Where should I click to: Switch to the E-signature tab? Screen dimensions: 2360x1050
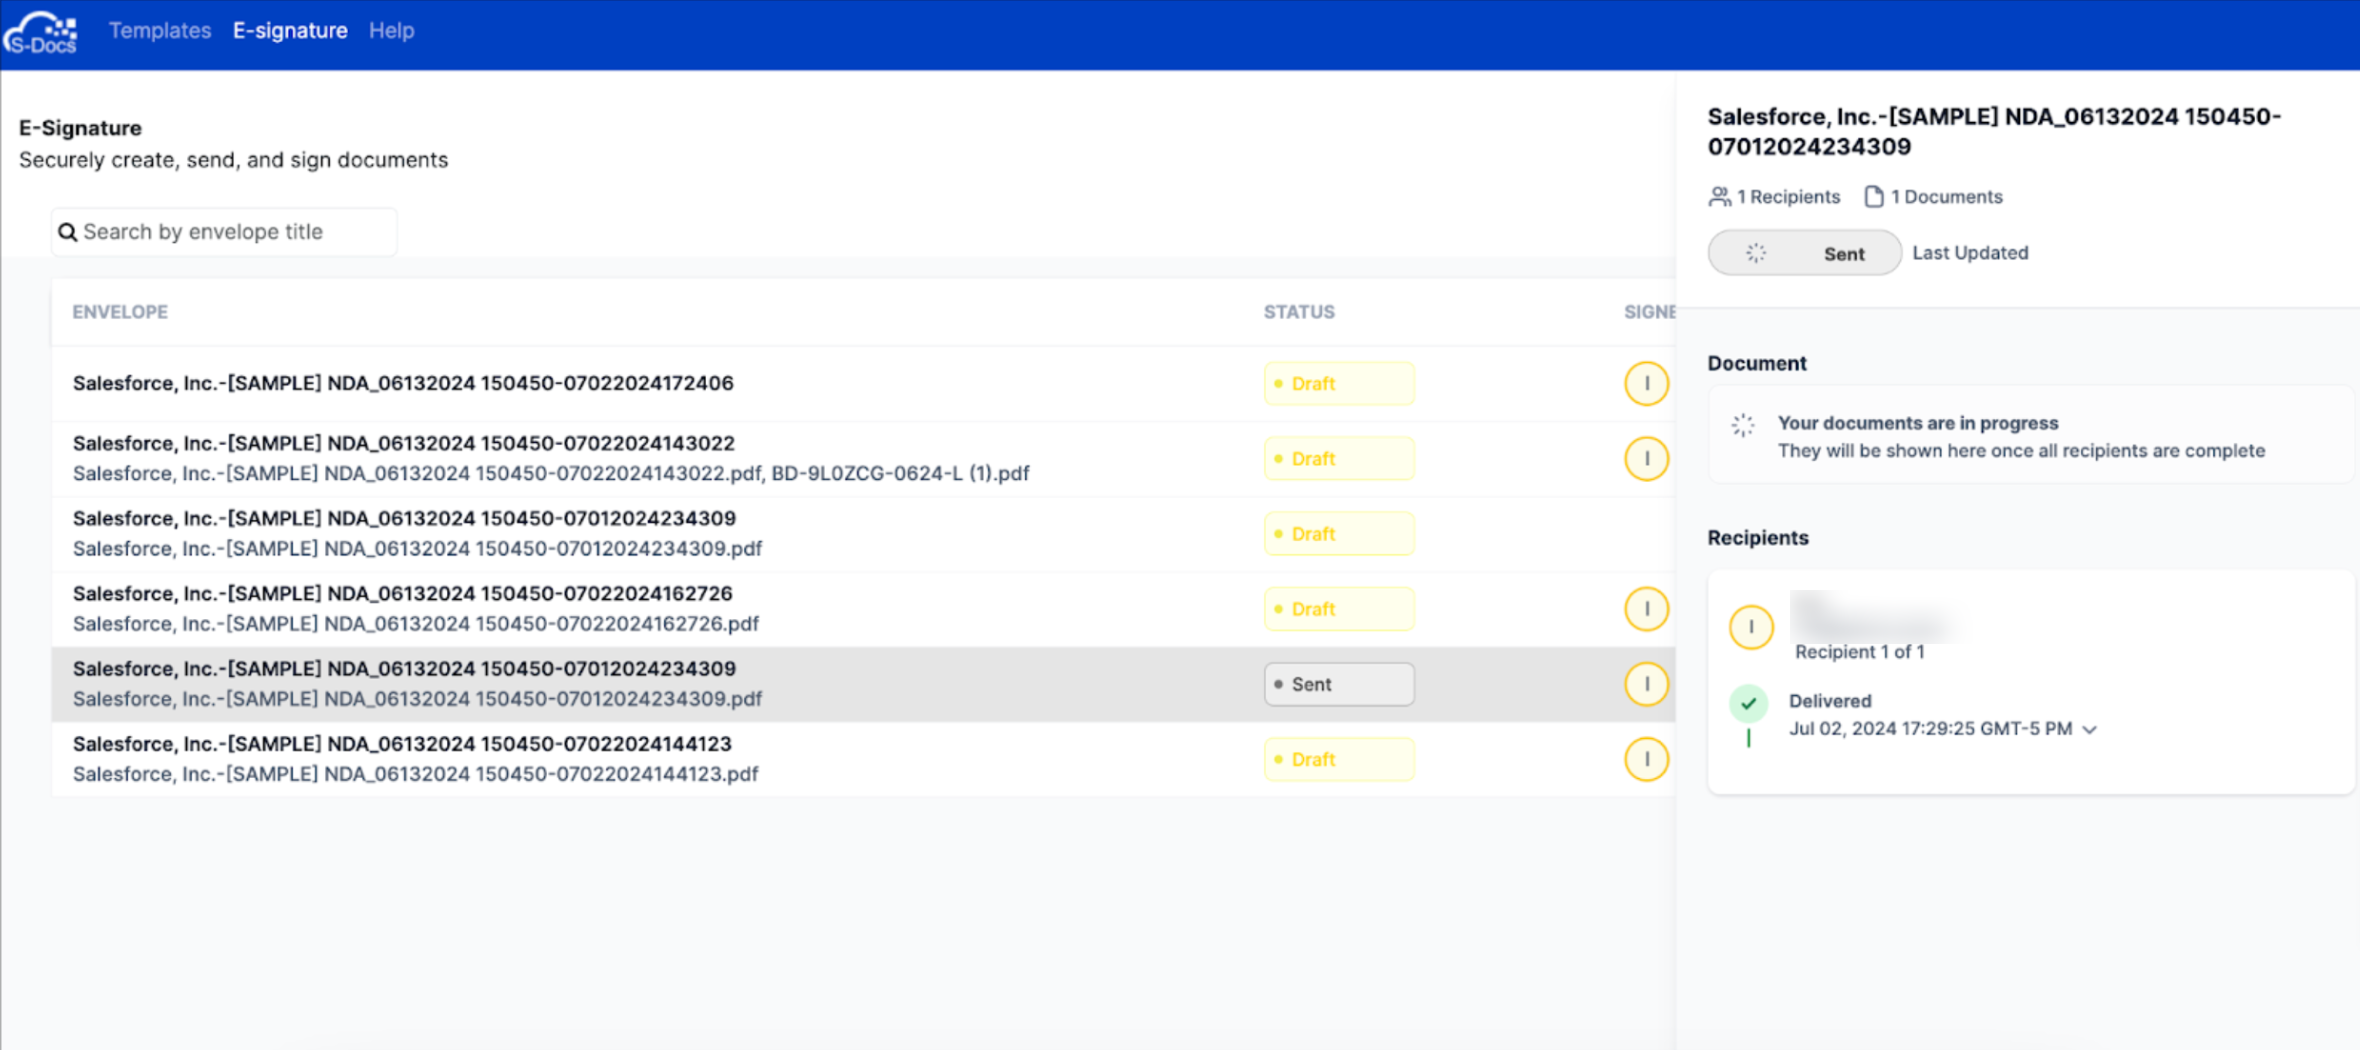[290, 31]
